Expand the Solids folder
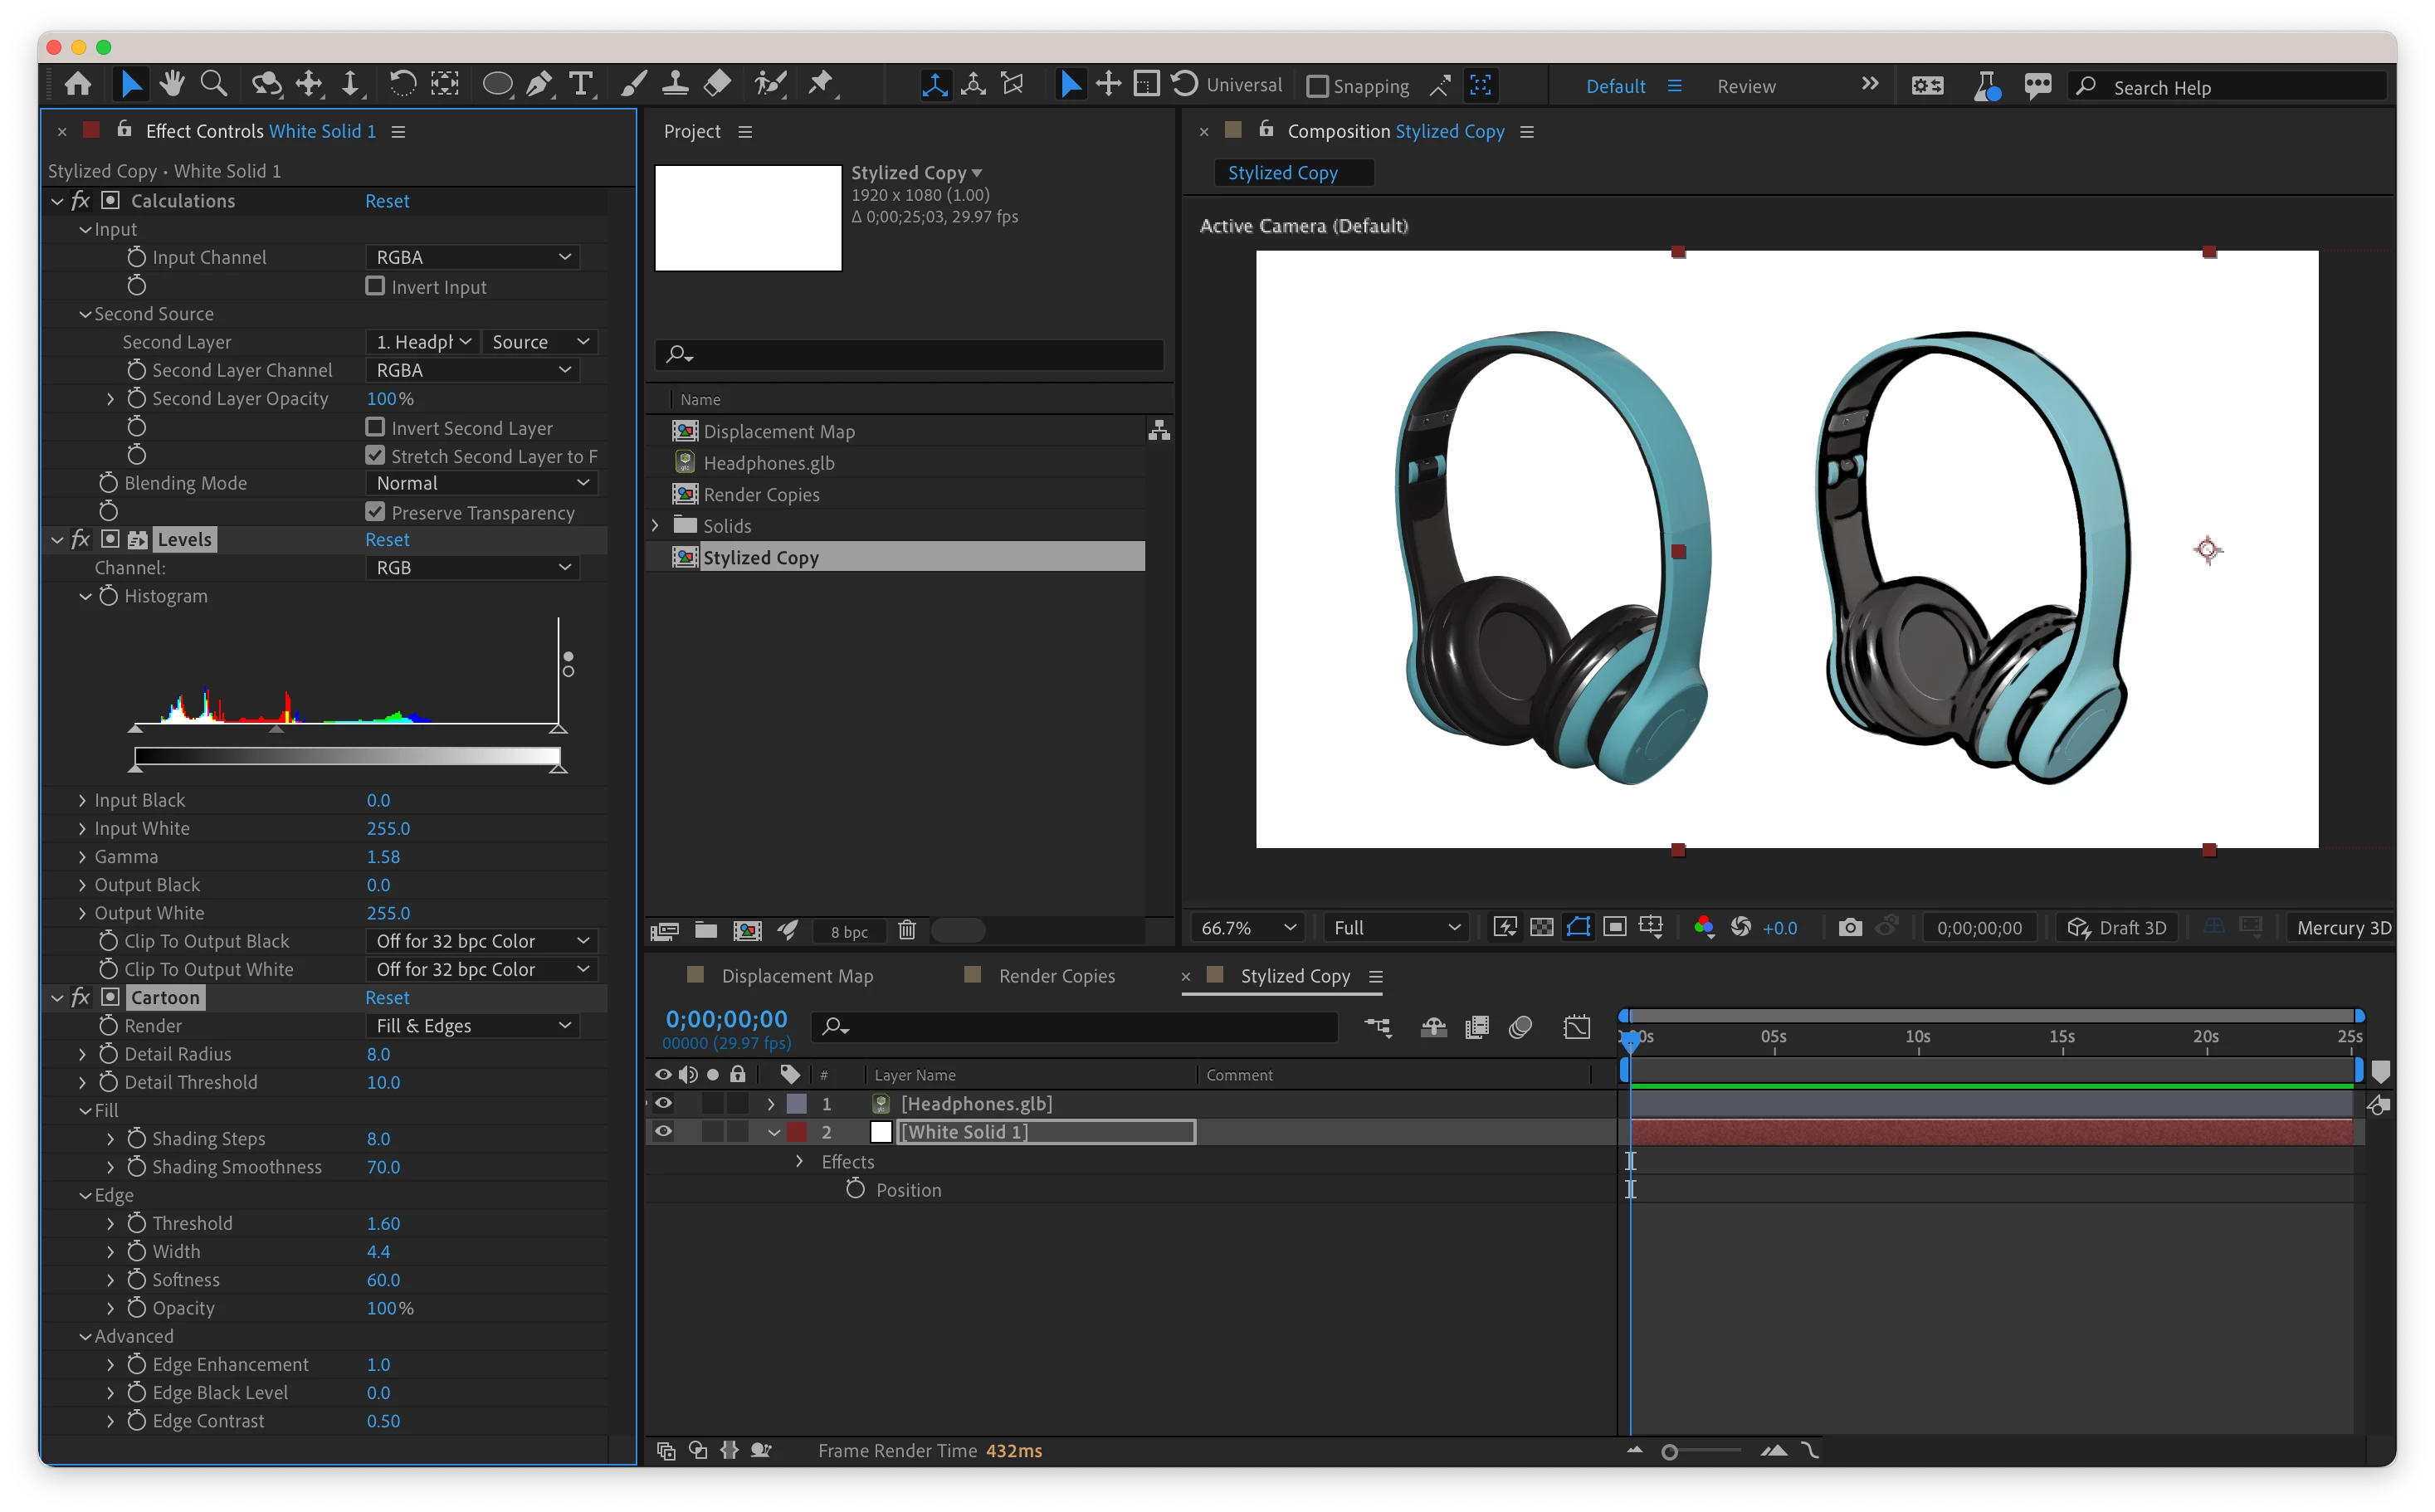Screen dimensions: 2435x1512 [656, 526]
